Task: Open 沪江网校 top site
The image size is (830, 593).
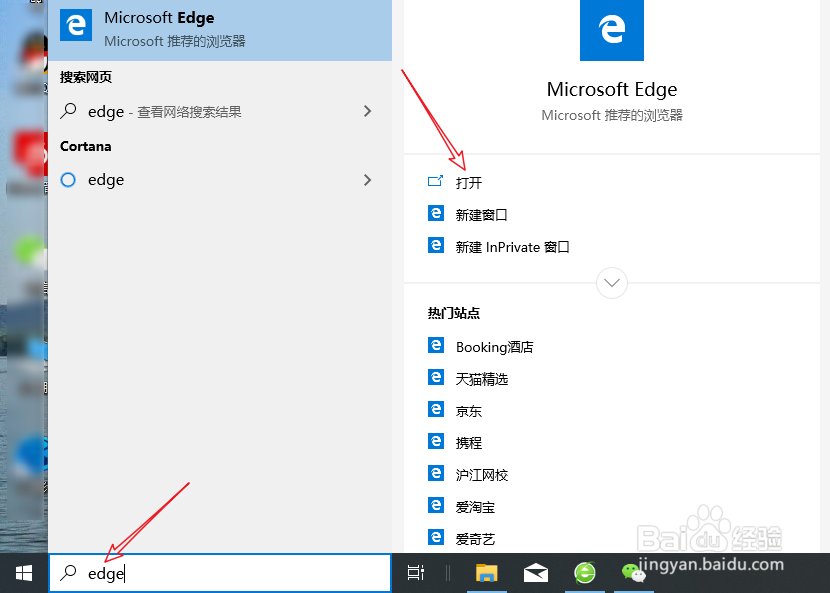Action: tap(482, 475)
